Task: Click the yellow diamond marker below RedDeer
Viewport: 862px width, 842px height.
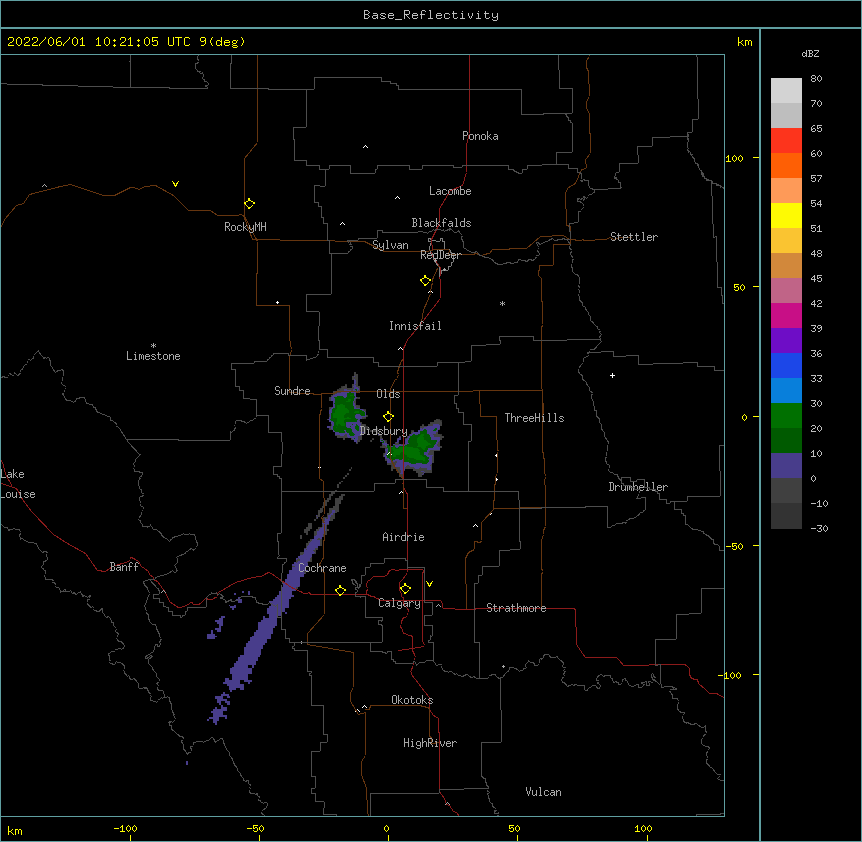Action: pos(426,281)
